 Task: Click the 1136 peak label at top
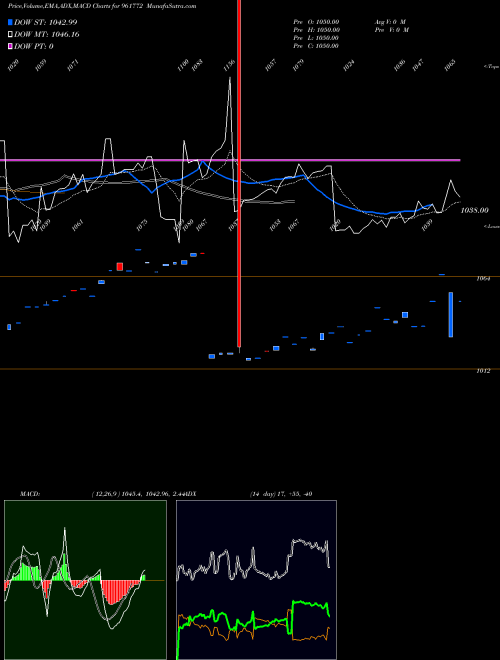[x=229, y=65]
